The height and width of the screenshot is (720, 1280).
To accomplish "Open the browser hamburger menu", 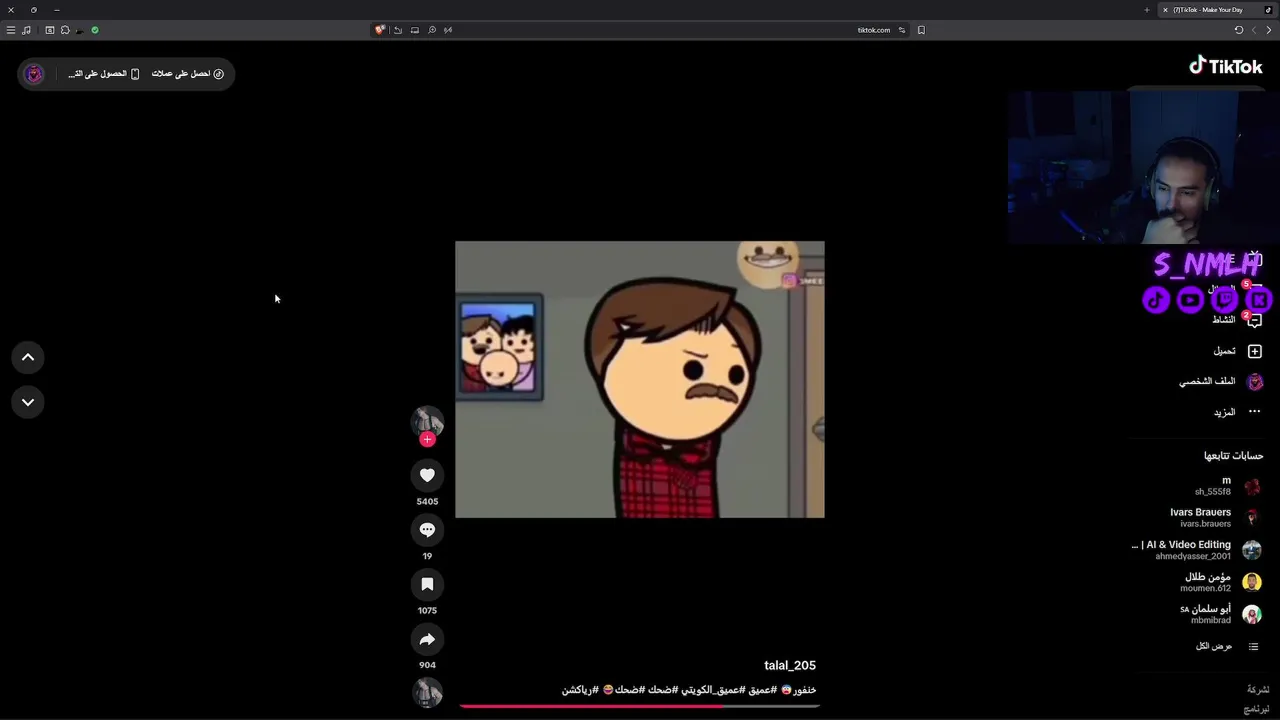I will pyautogui.click(x=11, y=30).
